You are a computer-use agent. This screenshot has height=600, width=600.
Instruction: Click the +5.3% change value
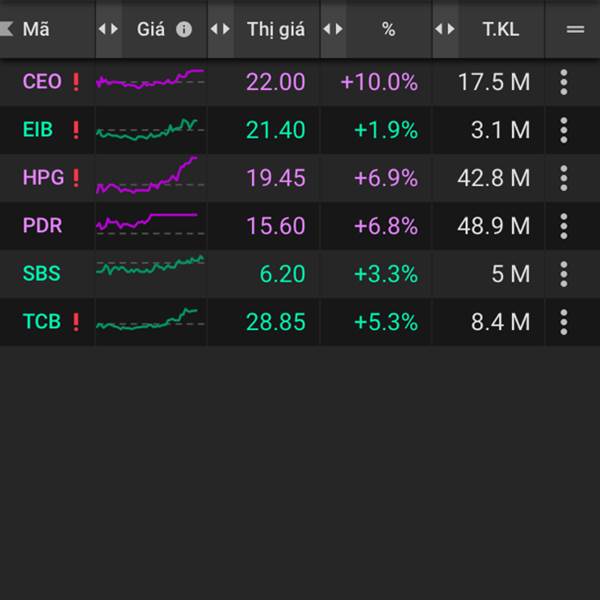pyautogui.click(x=386, y=322)
